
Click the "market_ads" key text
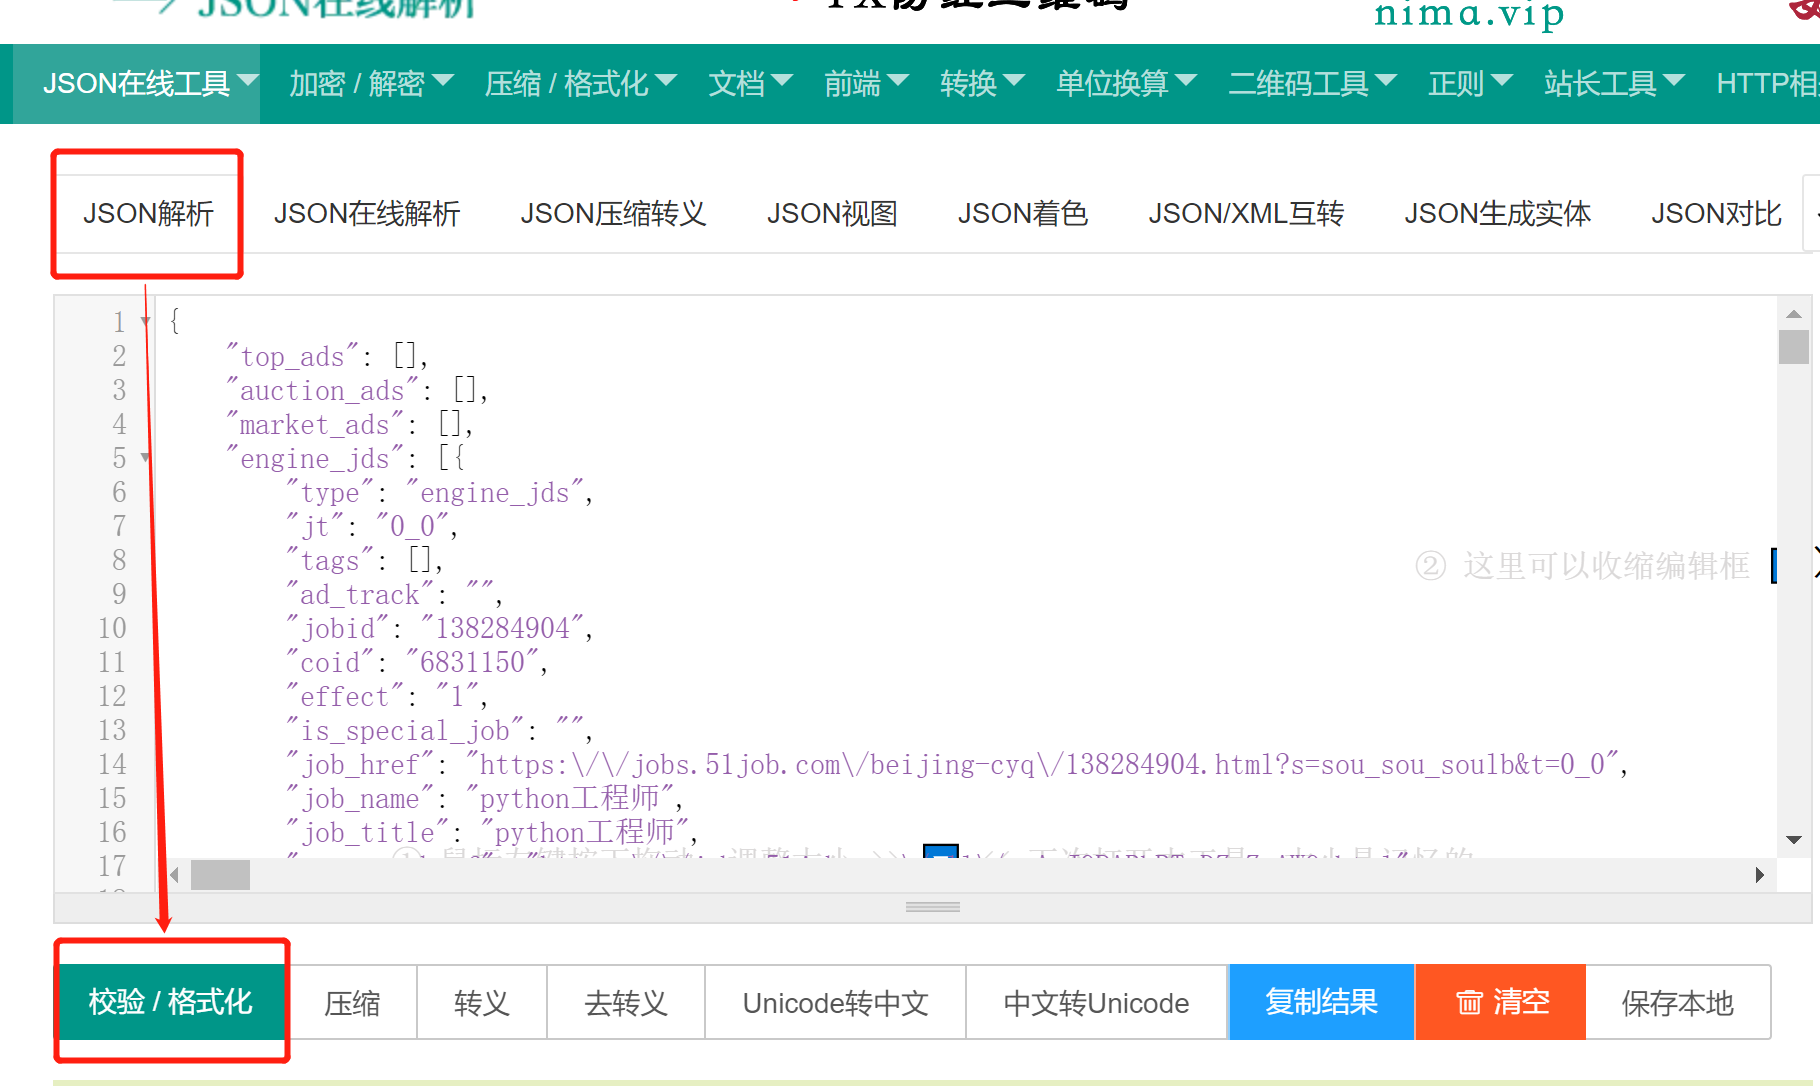point(315,425)
